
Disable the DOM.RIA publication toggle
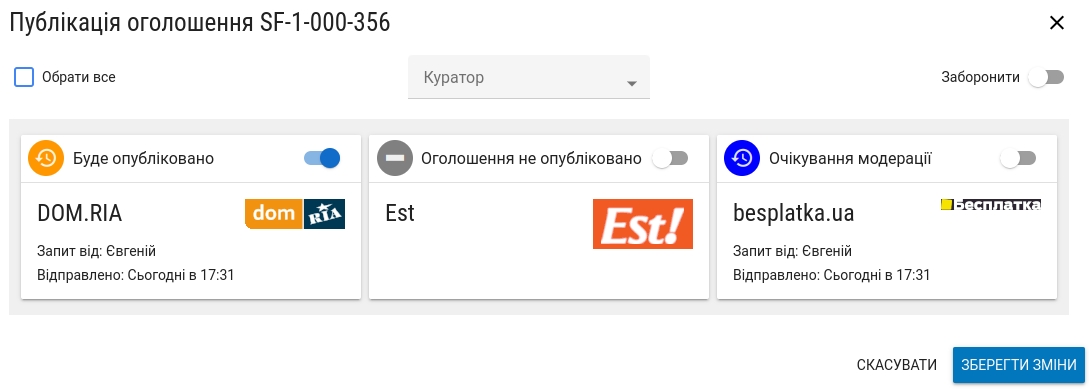322,158
